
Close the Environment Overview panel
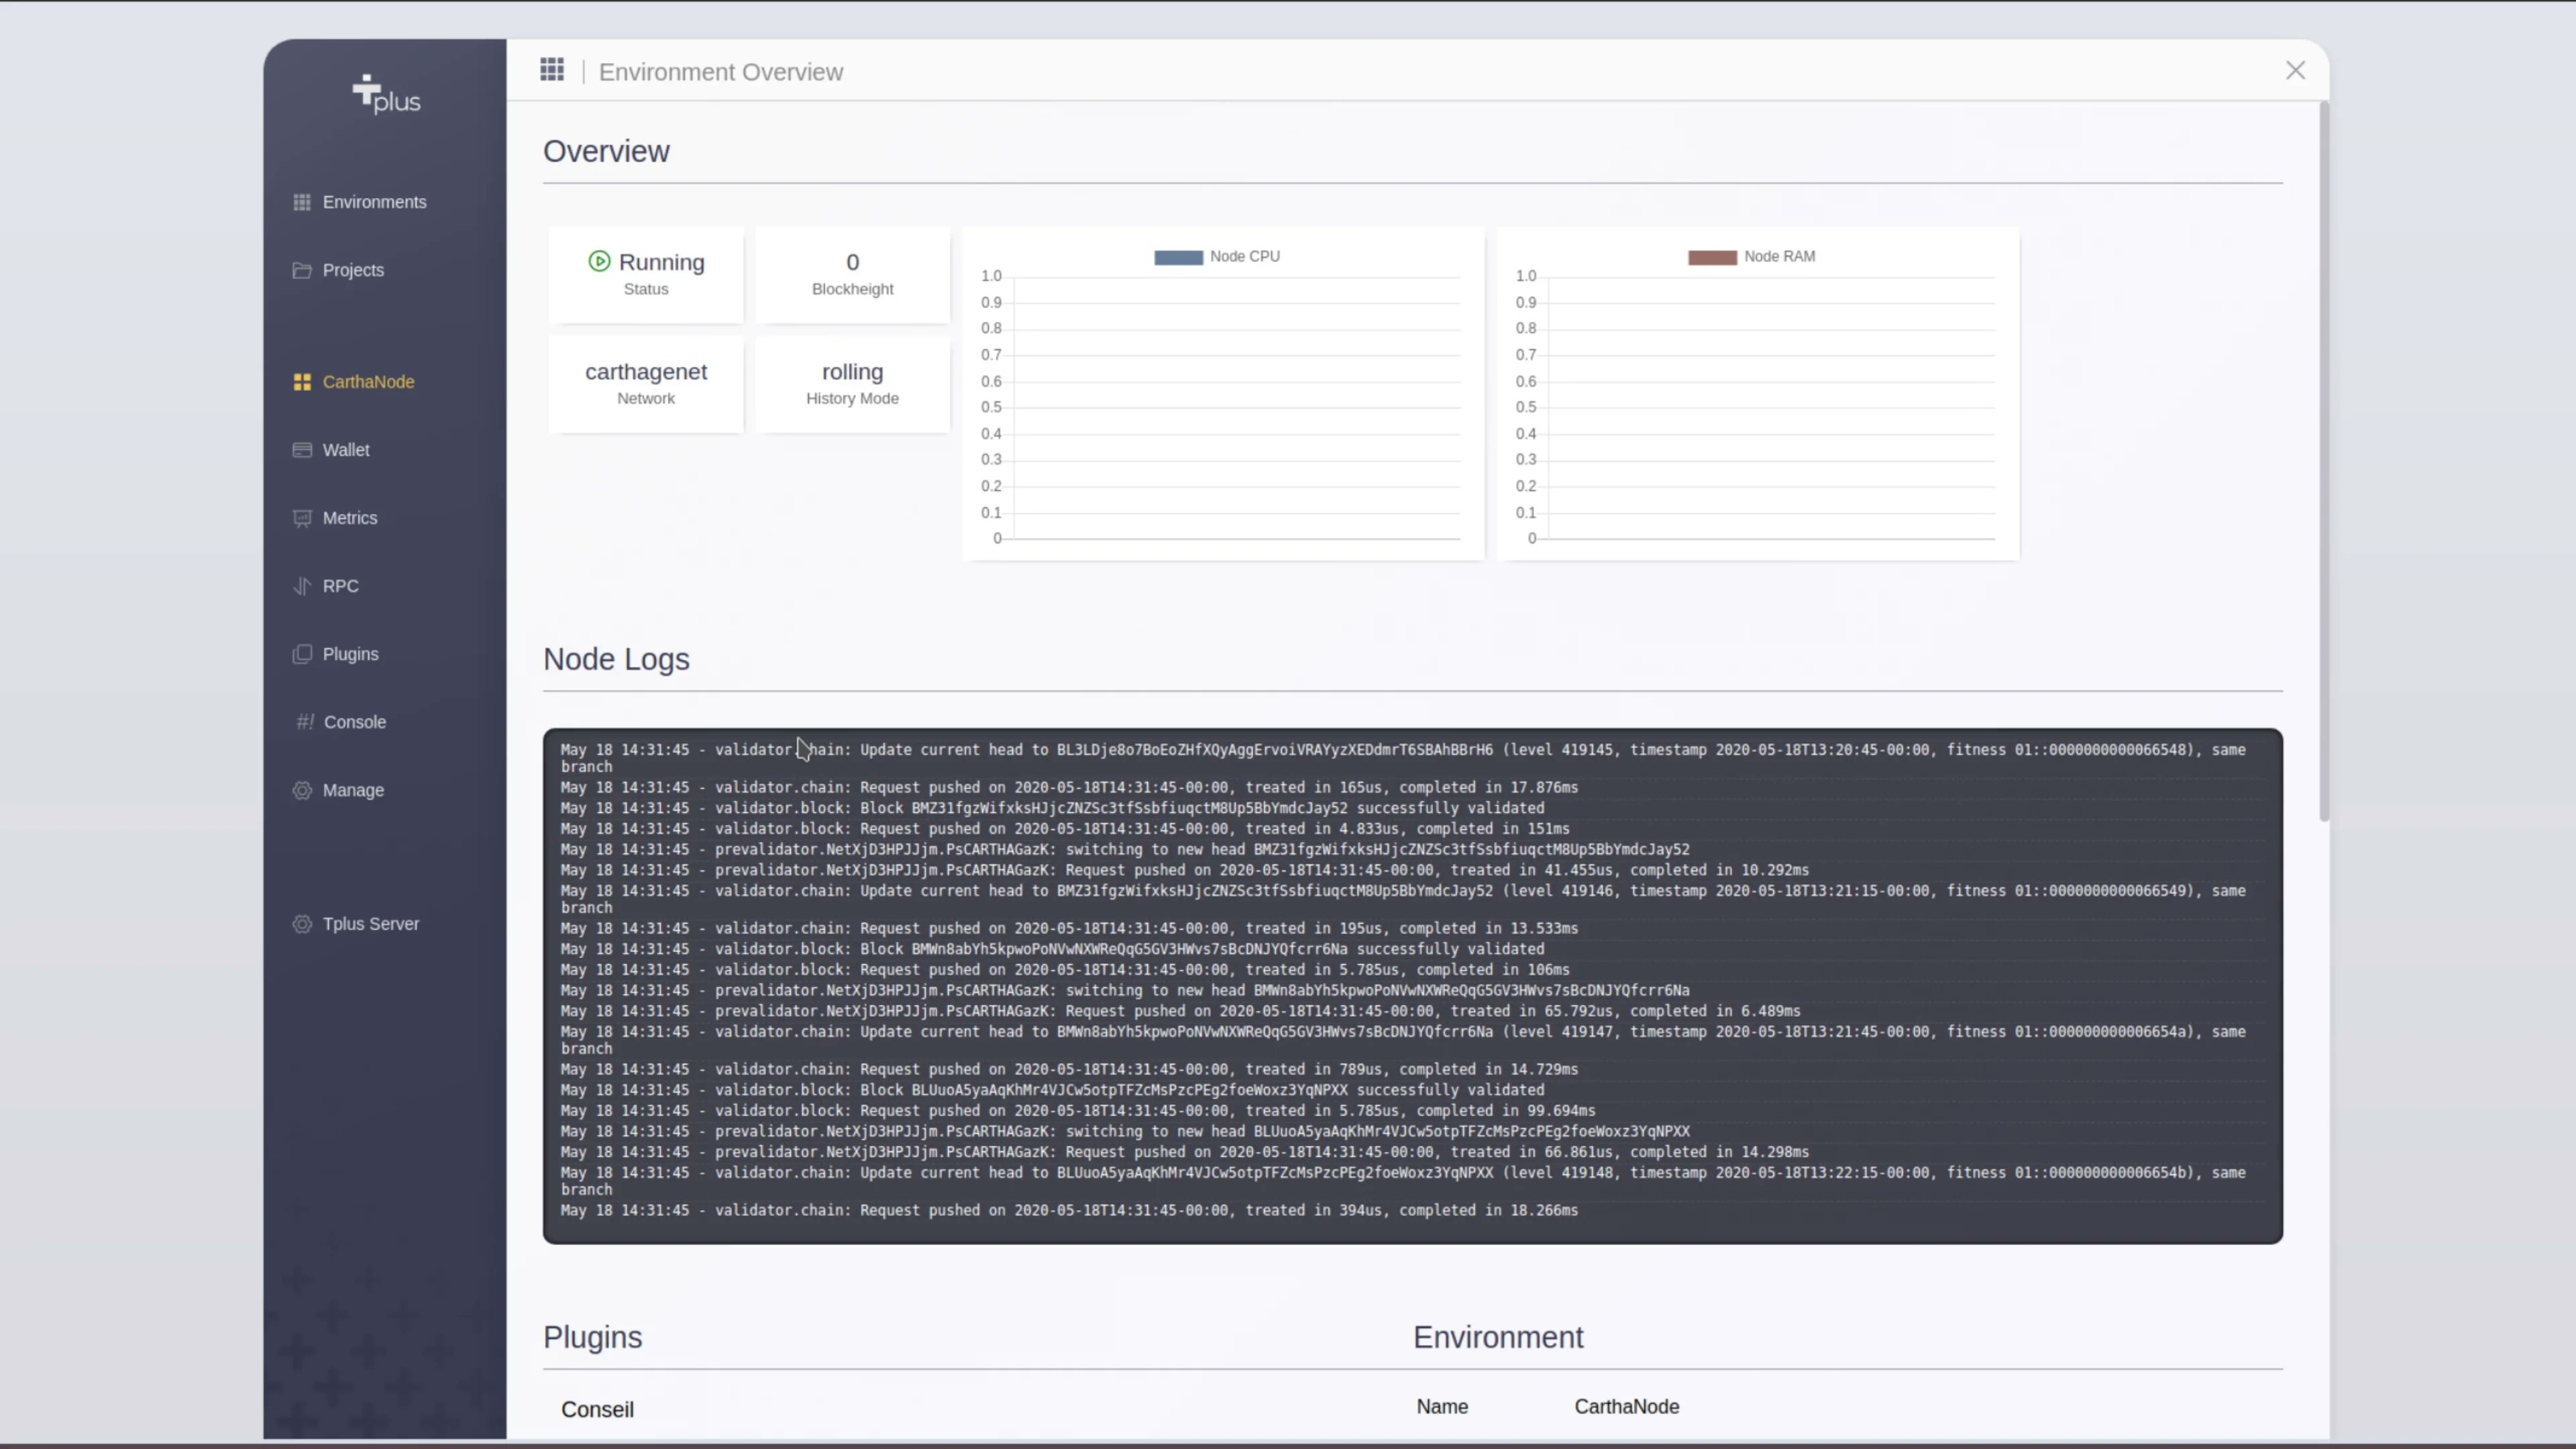(x=2295, y=70)
